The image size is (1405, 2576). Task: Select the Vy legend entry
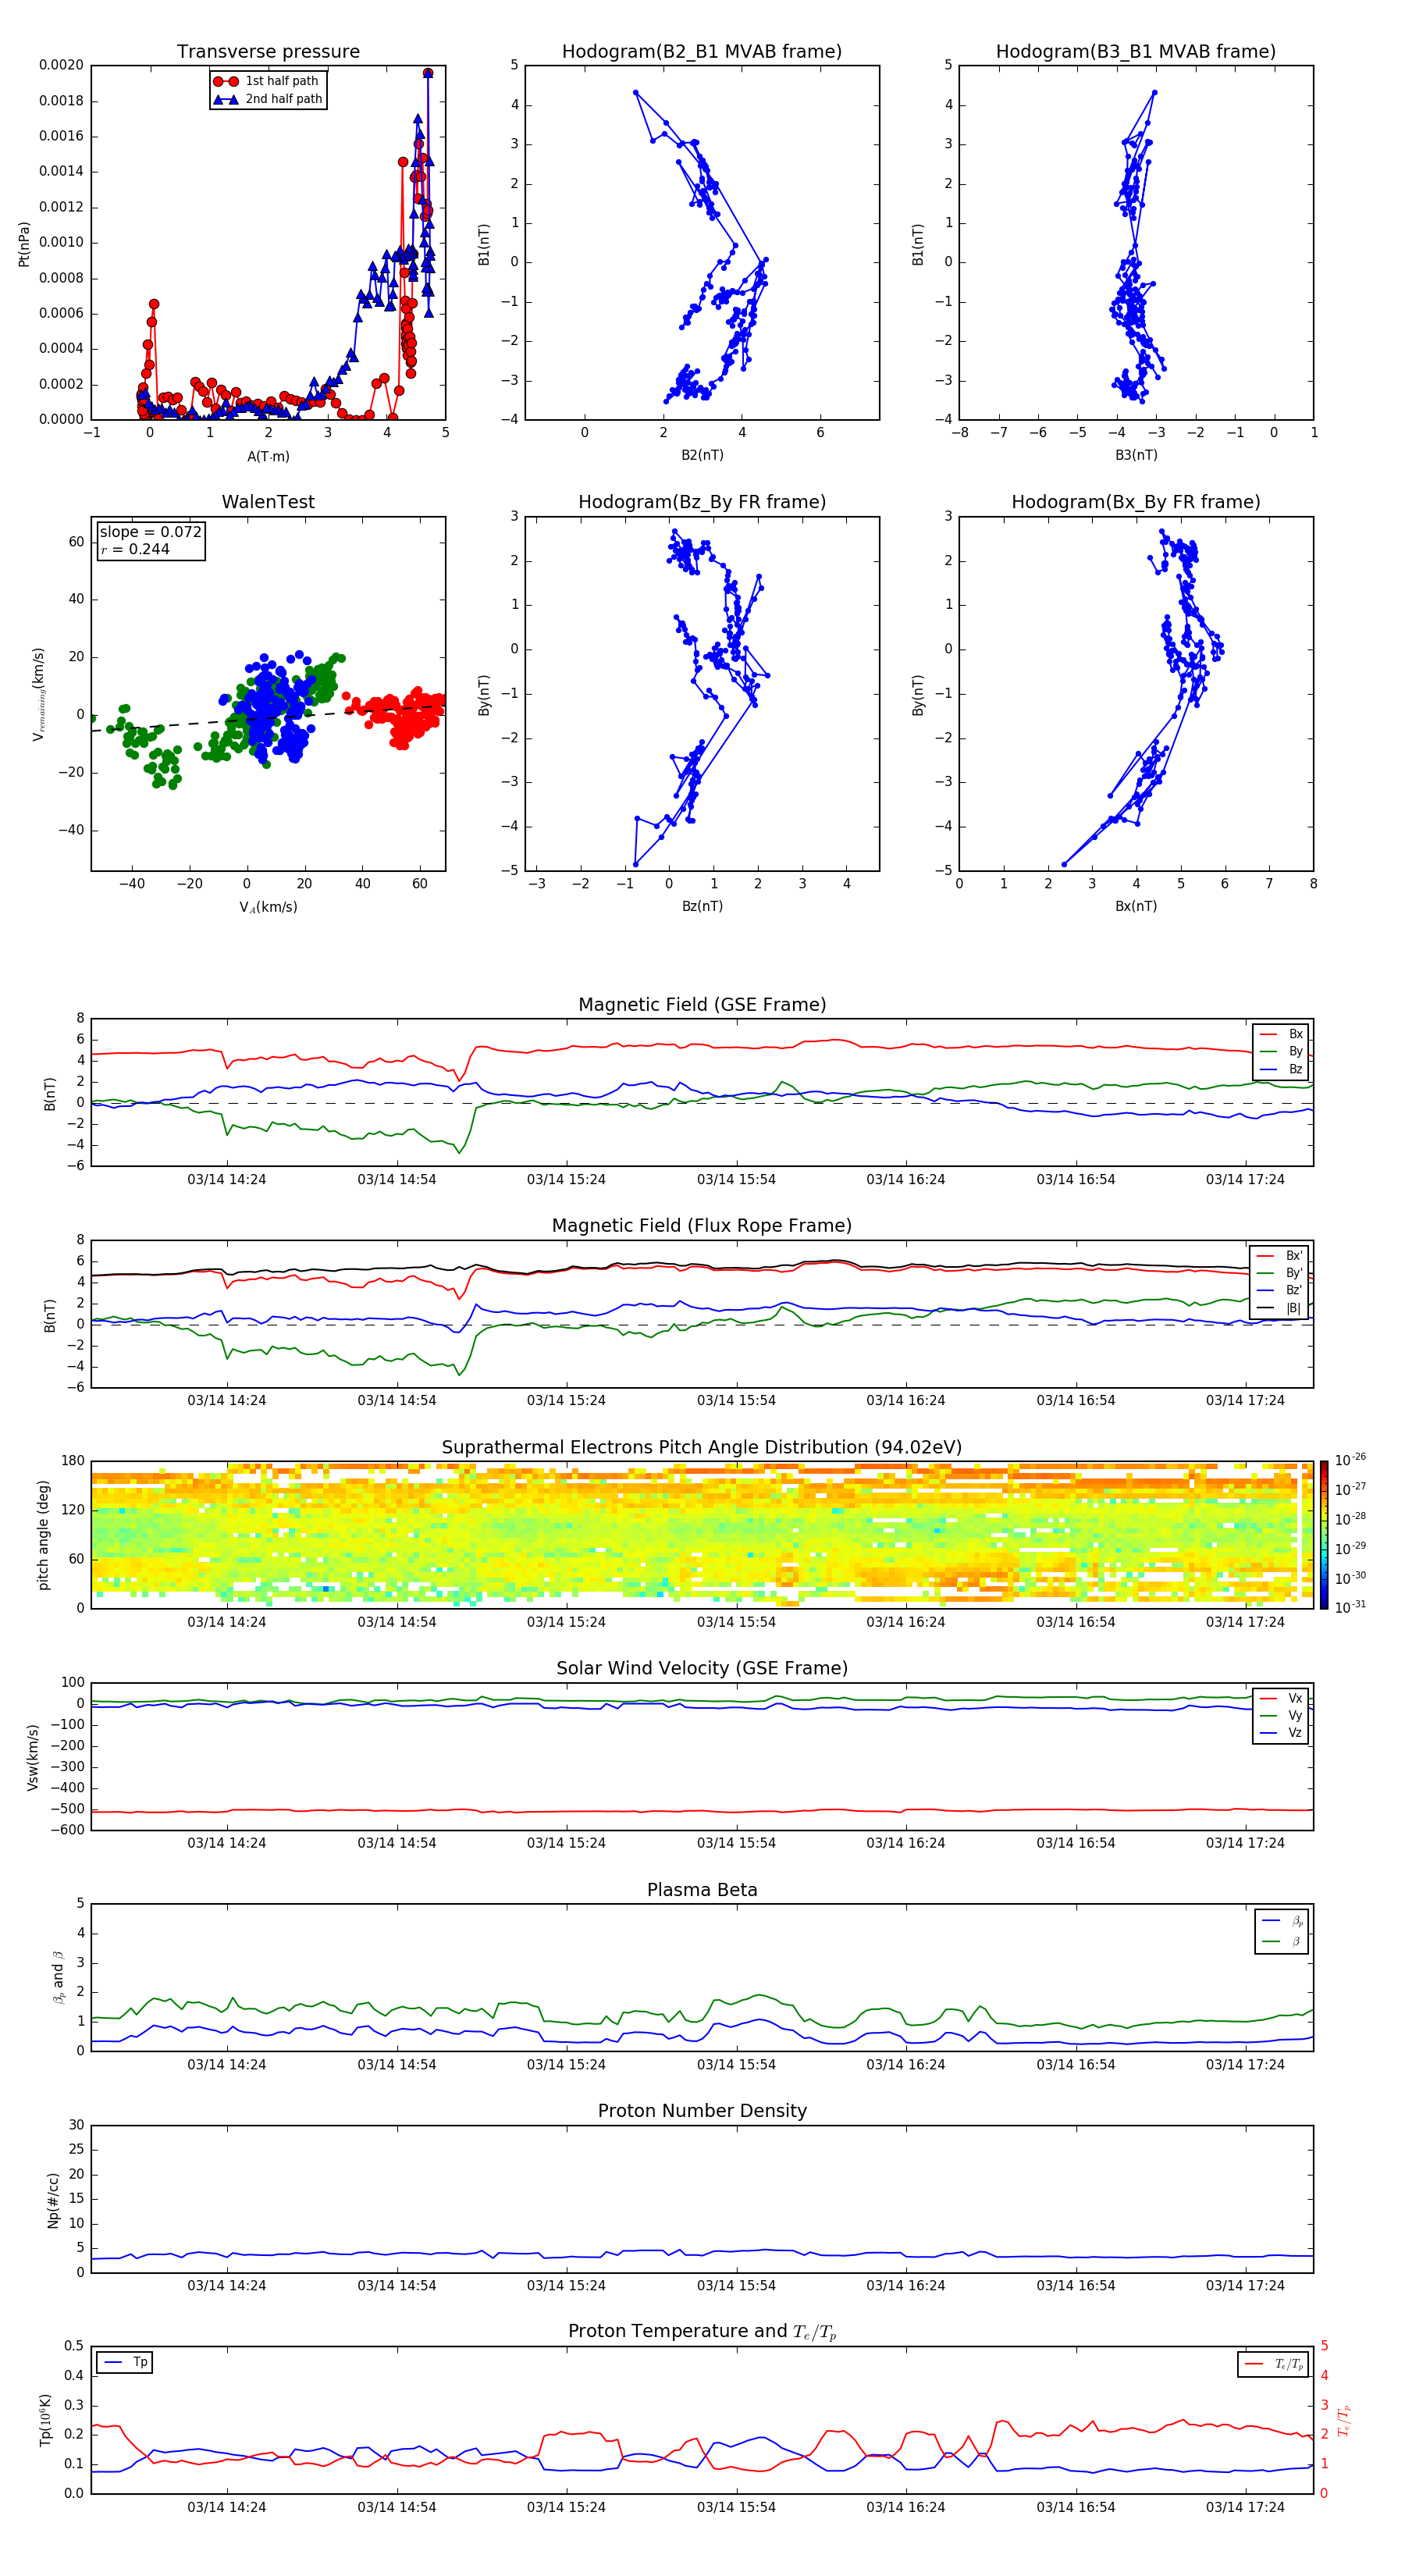tap(1281, 1715)
